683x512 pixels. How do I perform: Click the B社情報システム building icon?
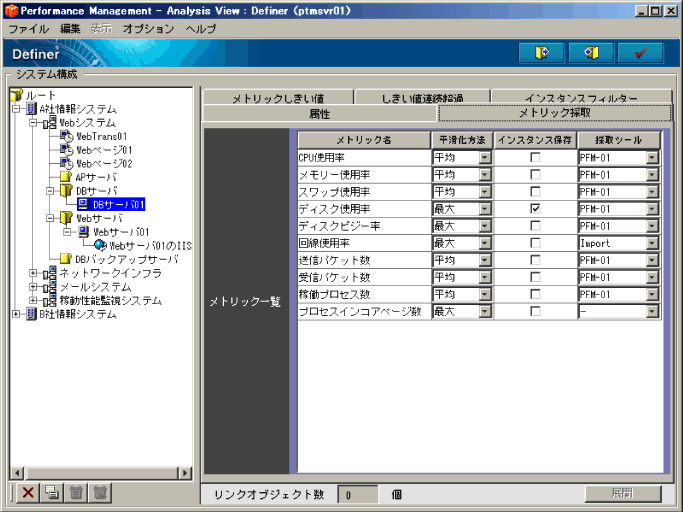[31, 314]
